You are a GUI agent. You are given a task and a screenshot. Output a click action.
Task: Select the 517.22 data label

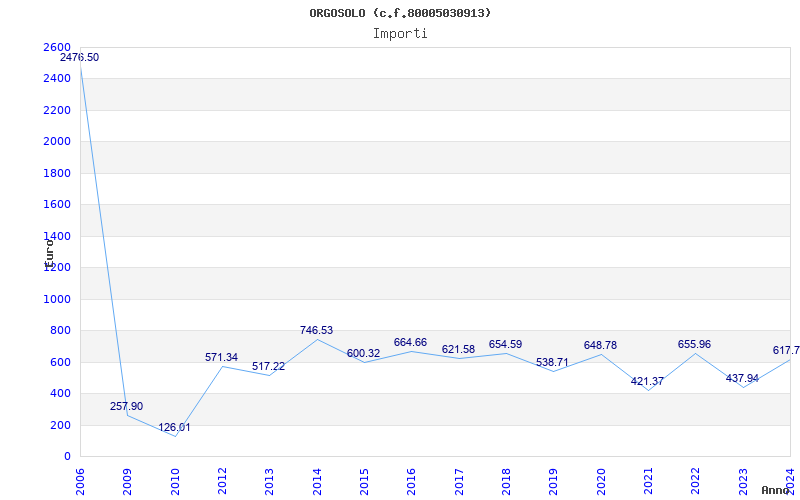pyautogui.click(x=268, y=366)
